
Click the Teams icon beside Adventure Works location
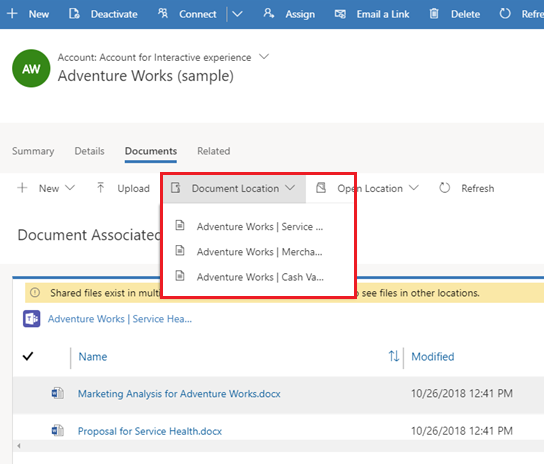32,319
